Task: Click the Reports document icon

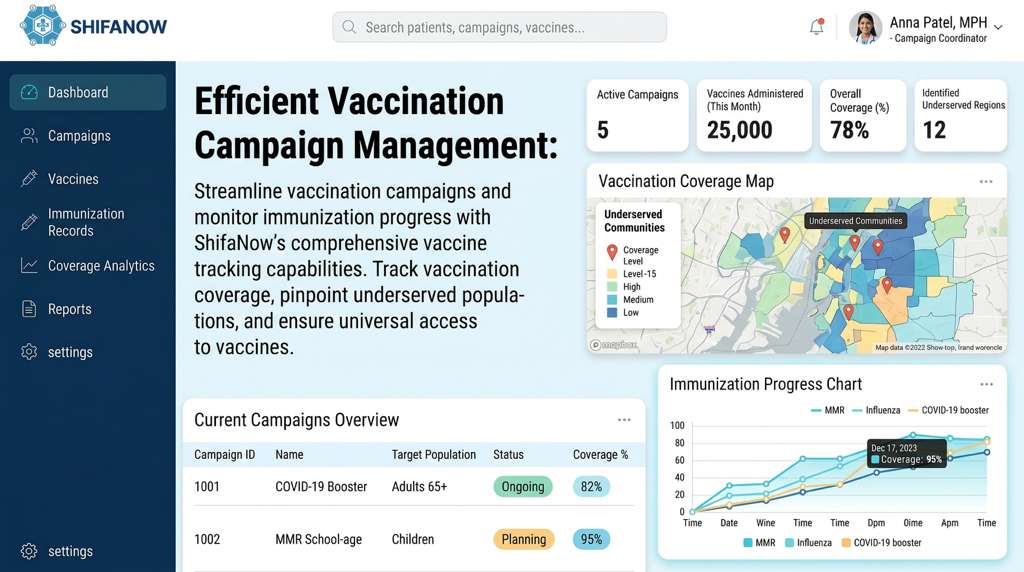Action: point(29,309)
